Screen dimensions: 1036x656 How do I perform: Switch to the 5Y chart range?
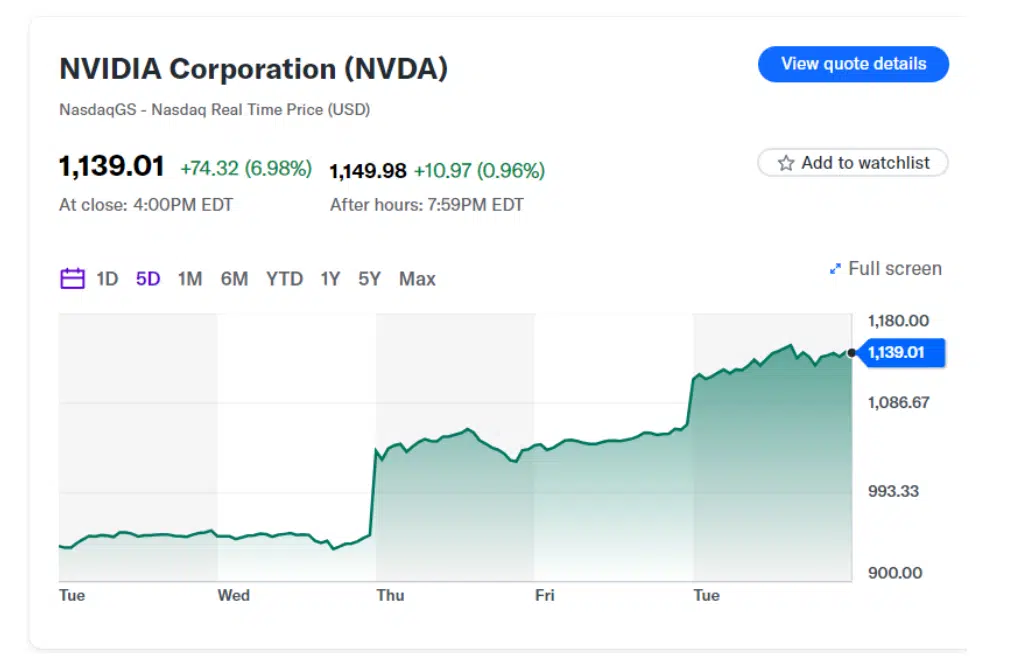tap(368, 279)
